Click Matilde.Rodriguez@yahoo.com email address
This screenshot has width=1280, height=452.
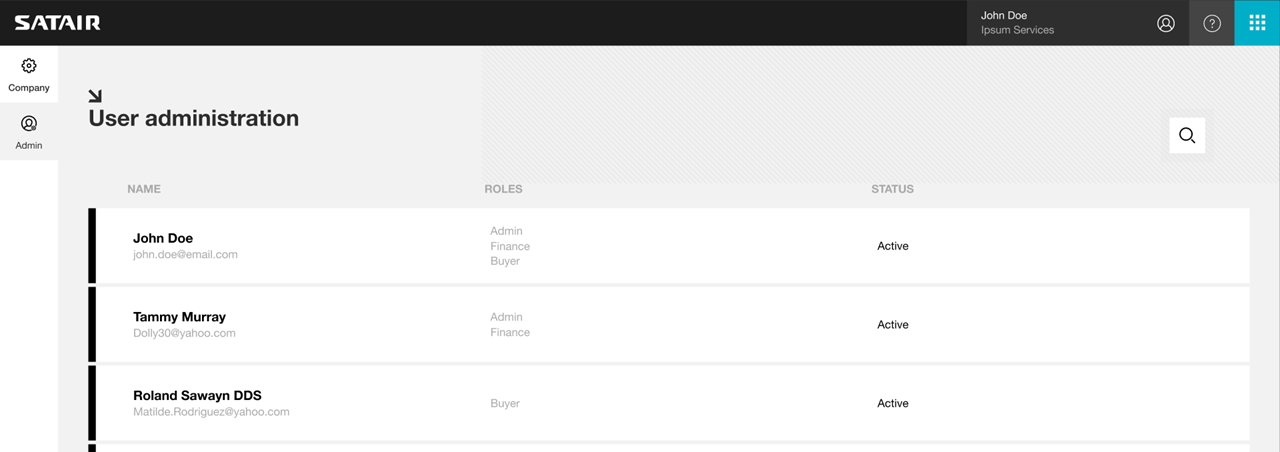pyautogui.click(x=211, y=412)
